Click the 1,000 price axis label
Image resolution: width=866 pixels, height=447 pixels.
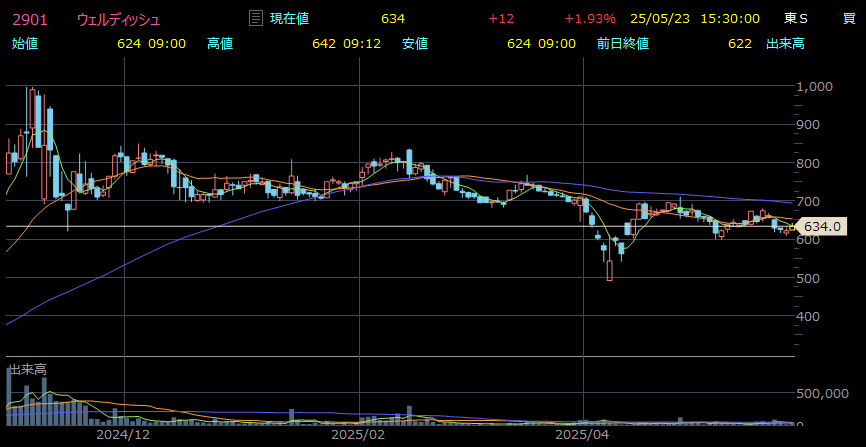click(x=815, y=86)
